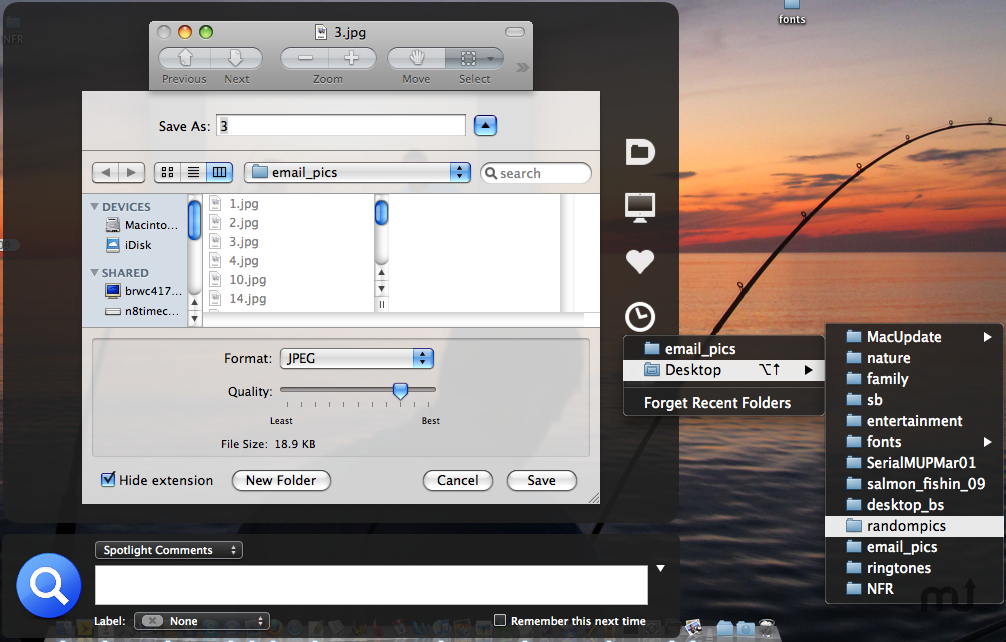This screenshot has width=1006, height=642.
Task: Select entertainment folder in submenu
Action: point(914,421)
